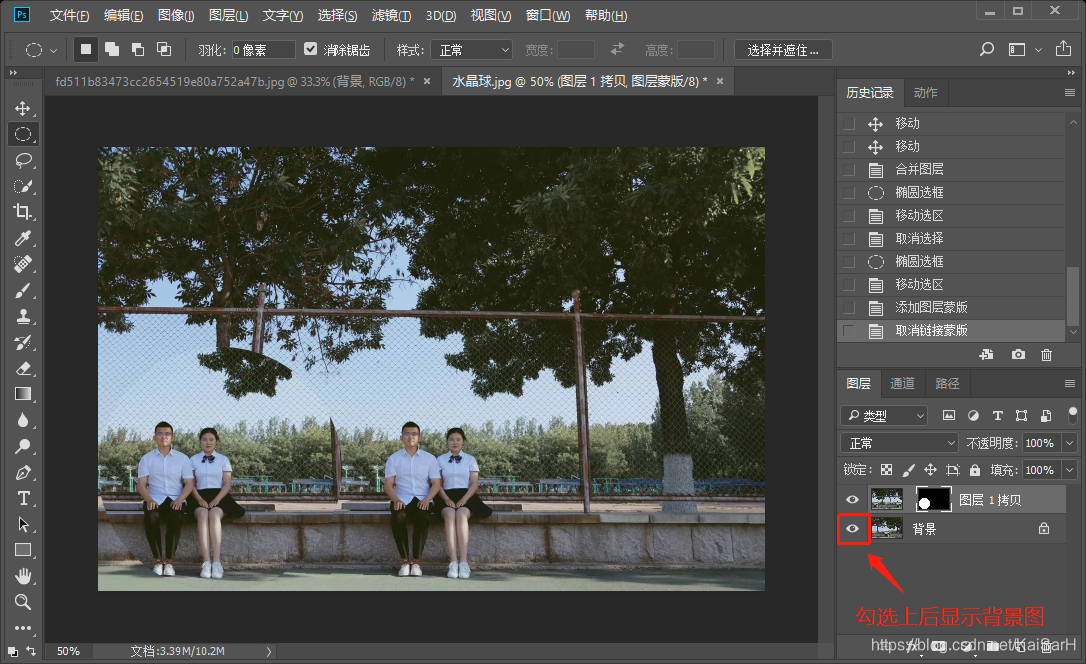Click the layer mask thumbnail of 图层 1 拷贝

tap(933, 499)
